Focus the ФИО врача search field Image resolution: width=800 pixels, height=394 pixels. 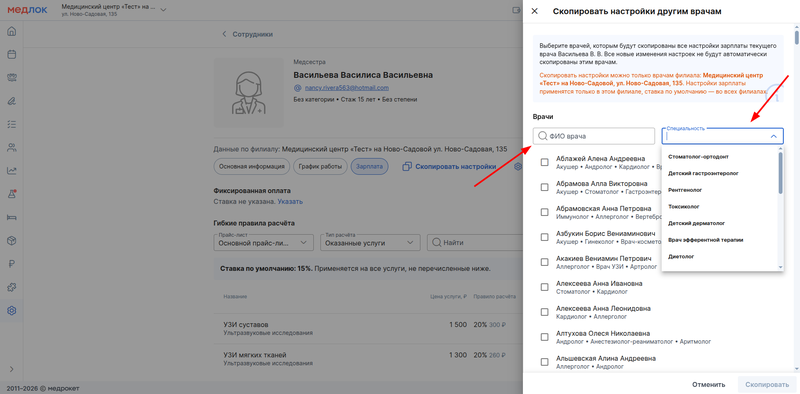coord(594,136)
